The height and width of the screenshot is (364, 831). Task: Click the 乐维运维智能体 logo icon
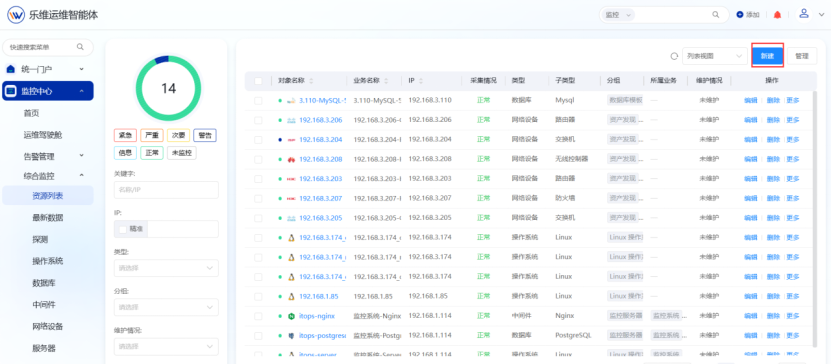[16, 15]
